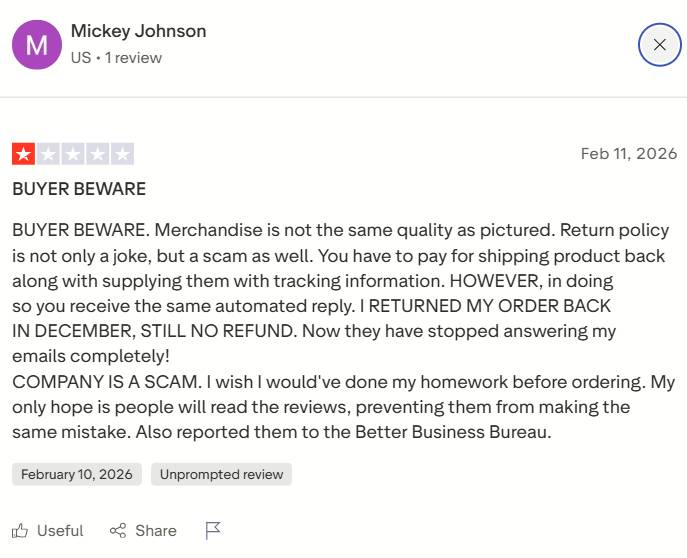Click the purple M avatar circle
Image resolution: width=687 pixels, height=558 pixels.
click(36, 45)
